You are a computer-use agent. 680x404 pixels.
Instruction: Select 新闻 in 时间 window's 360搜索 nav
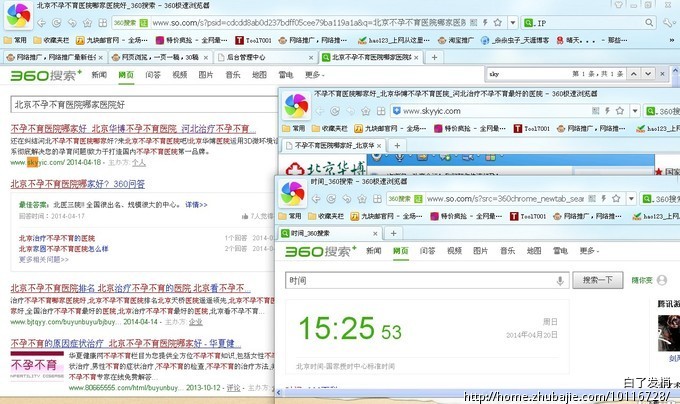click(x=373, y=251)
